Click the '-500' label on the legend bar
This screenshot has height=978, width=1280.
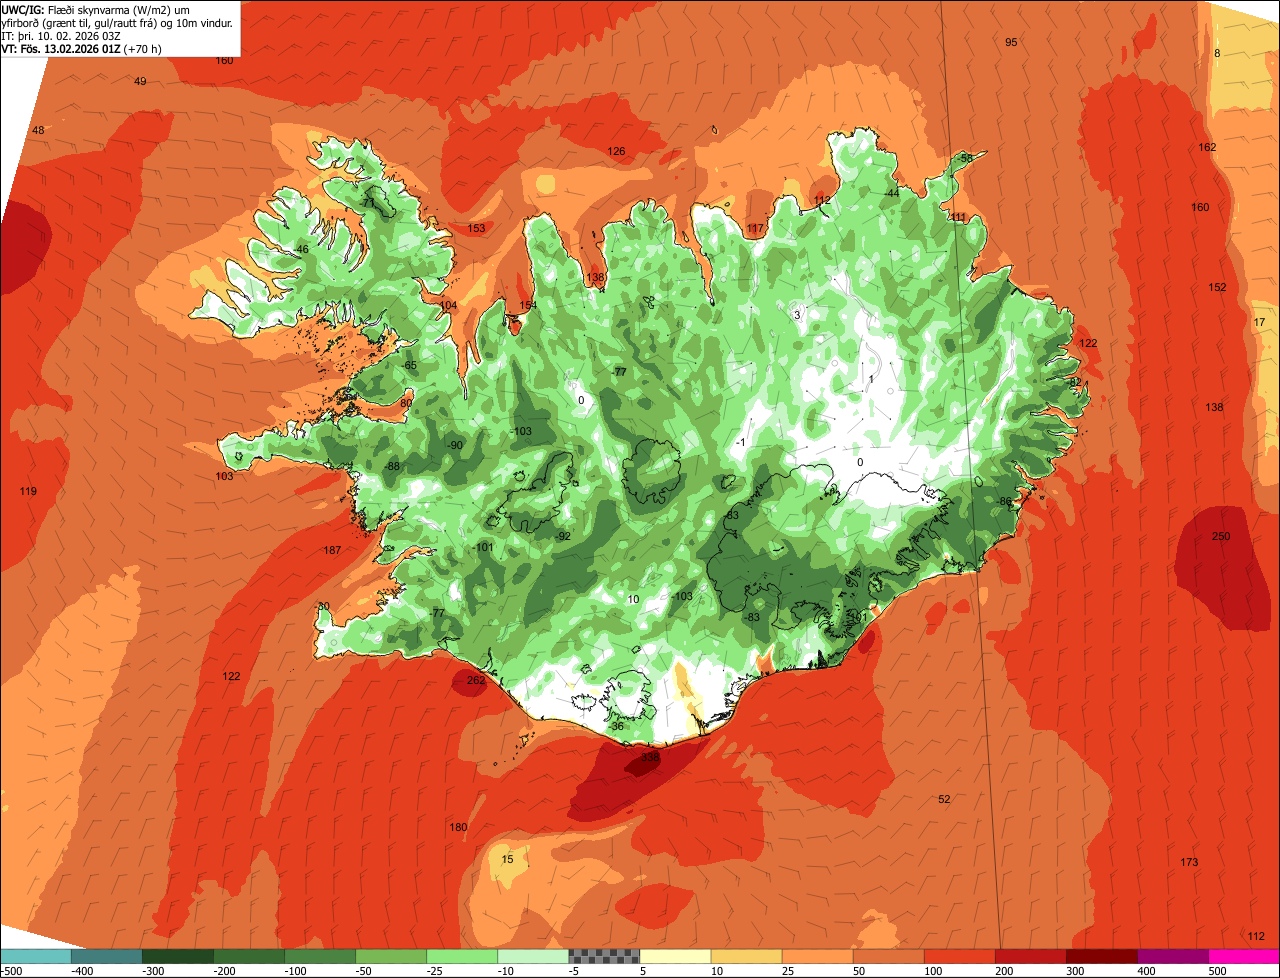click(11, 970)
